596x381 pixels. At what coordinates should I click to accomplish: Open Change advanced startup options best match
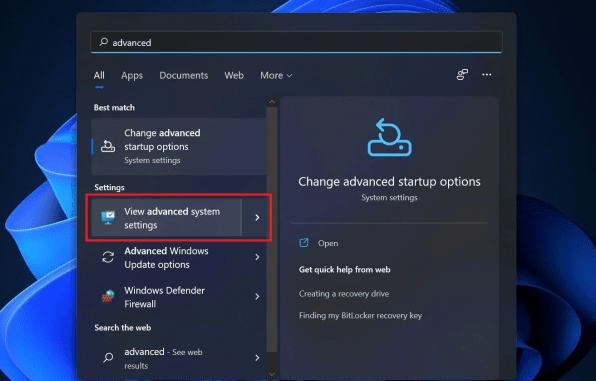[179, 146]
